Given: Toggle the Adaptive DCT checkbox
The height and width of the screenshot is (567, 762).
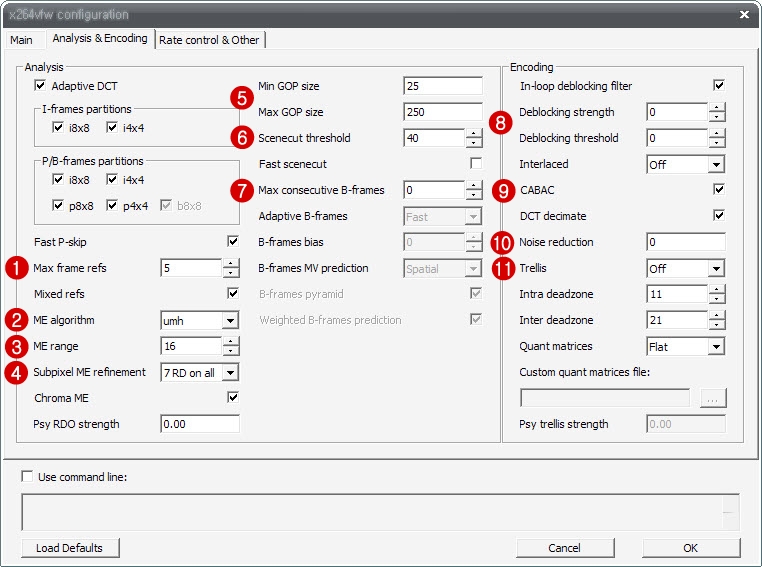Looking at the screenshot, I should (40, 86).
